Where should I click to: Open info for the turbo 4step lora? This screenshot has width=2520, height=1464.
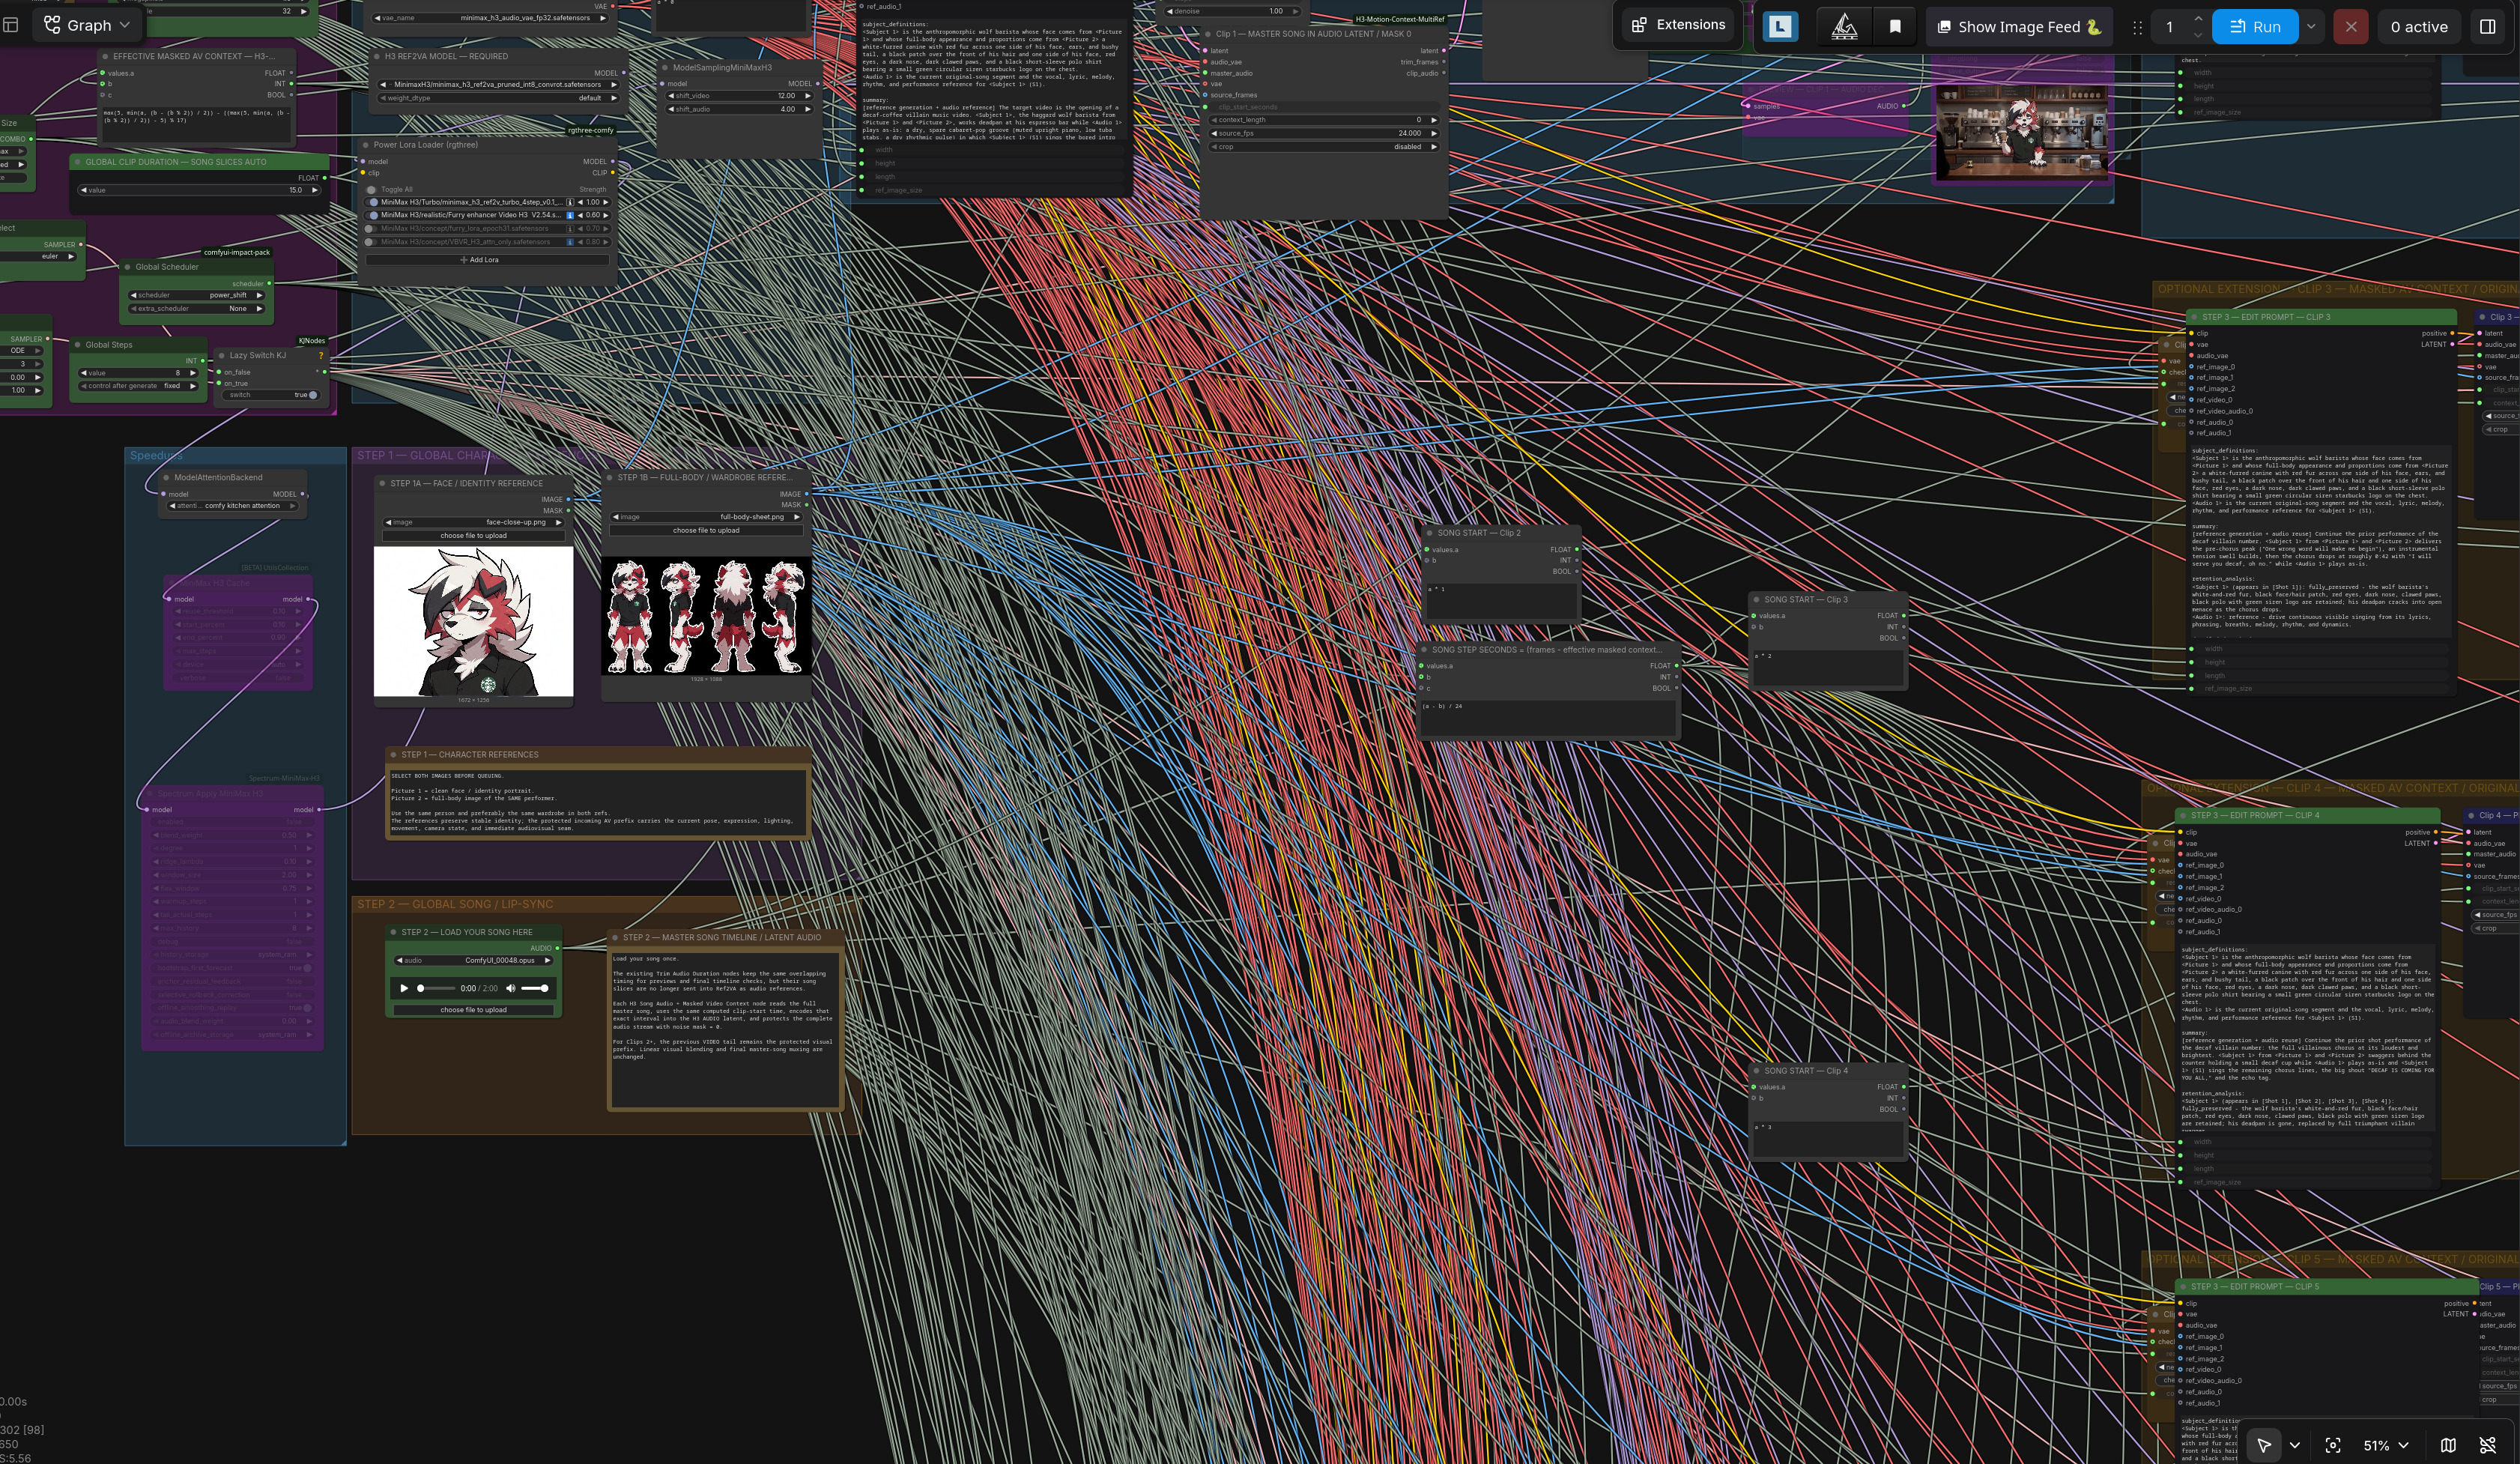pos(570,202)
